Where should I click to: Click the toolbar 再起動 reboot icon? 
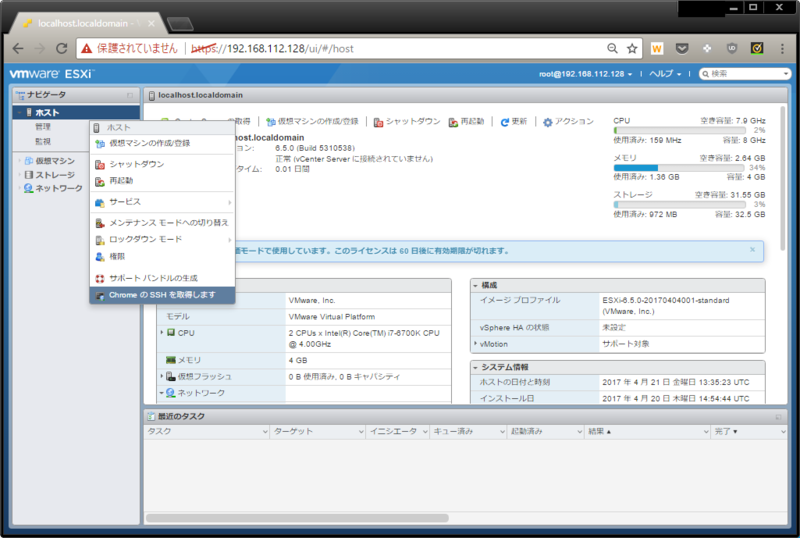[x=453, y=122]
